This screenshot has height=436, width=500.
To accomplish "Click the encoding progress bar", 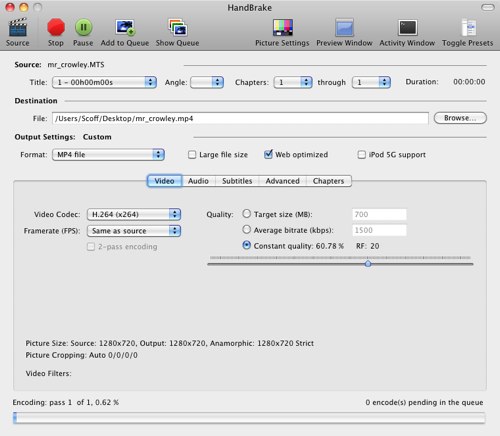I will 249,418.
